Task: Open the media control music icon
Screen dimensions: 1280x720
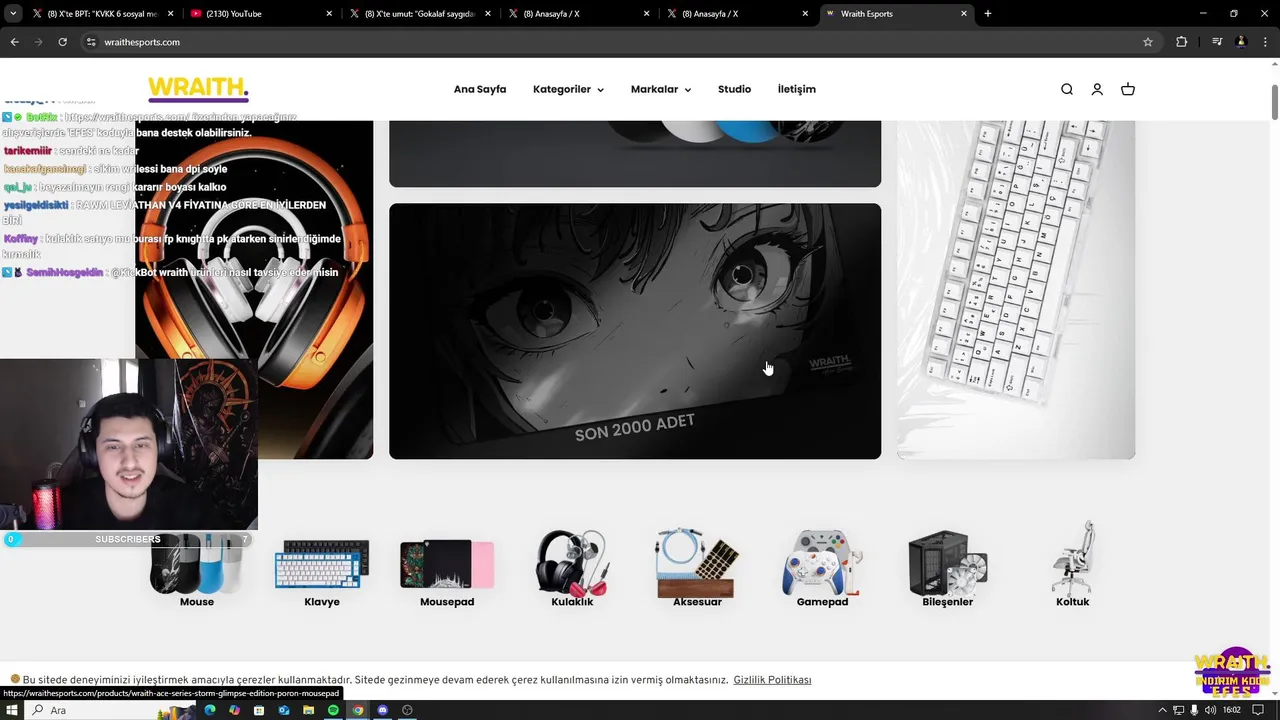Action: coord(1216,42)
